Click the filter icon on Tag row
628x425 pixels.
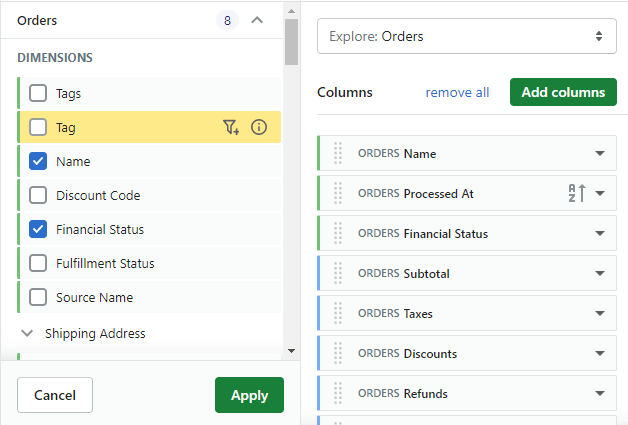point(231,127)
